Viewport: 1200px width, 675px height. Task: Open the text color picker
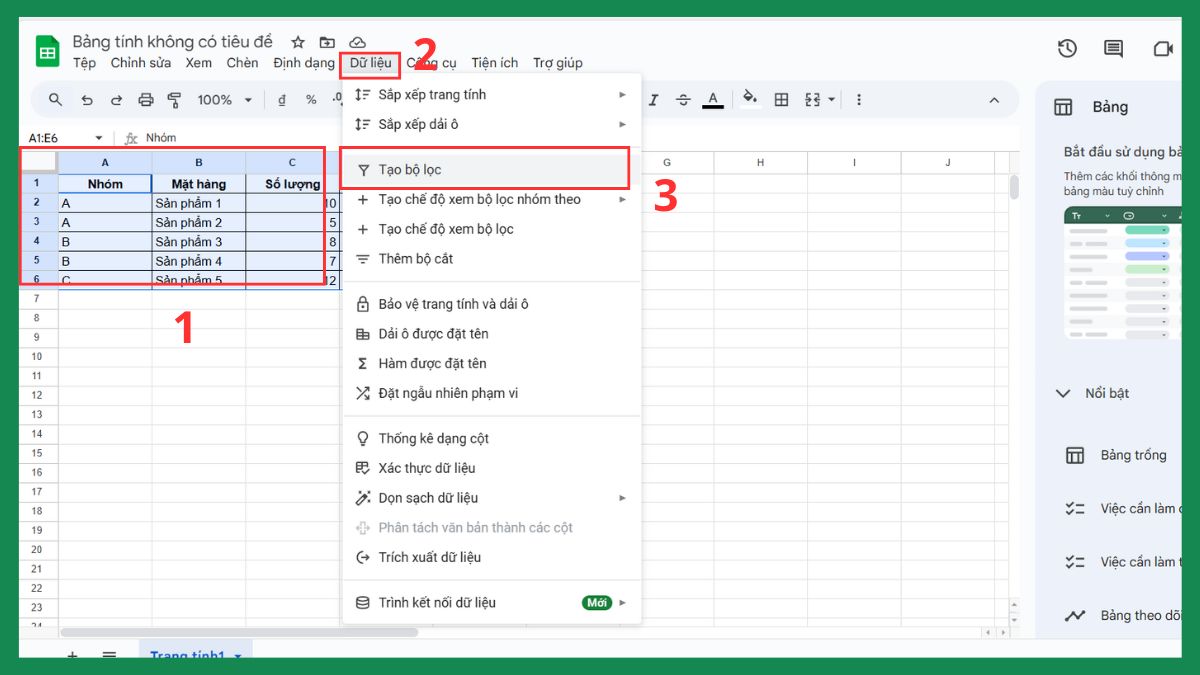coord(712,100)
